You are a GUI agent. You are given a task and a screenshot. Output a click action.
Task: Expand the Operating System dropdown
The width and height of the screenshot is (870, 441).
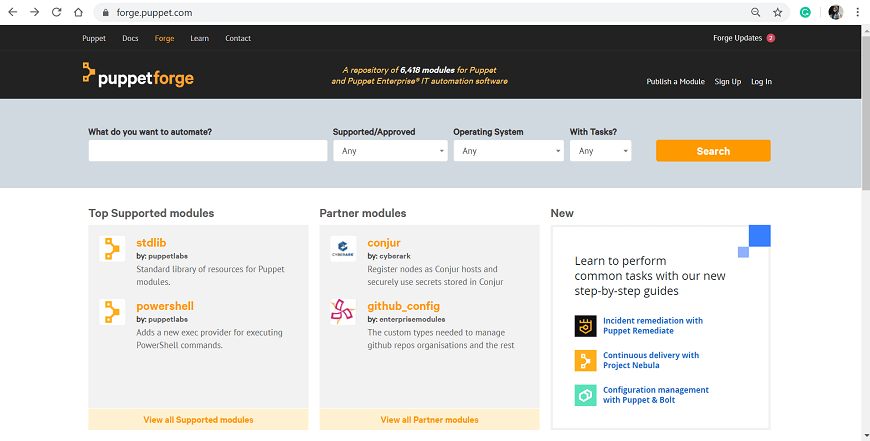pos(508,151)
